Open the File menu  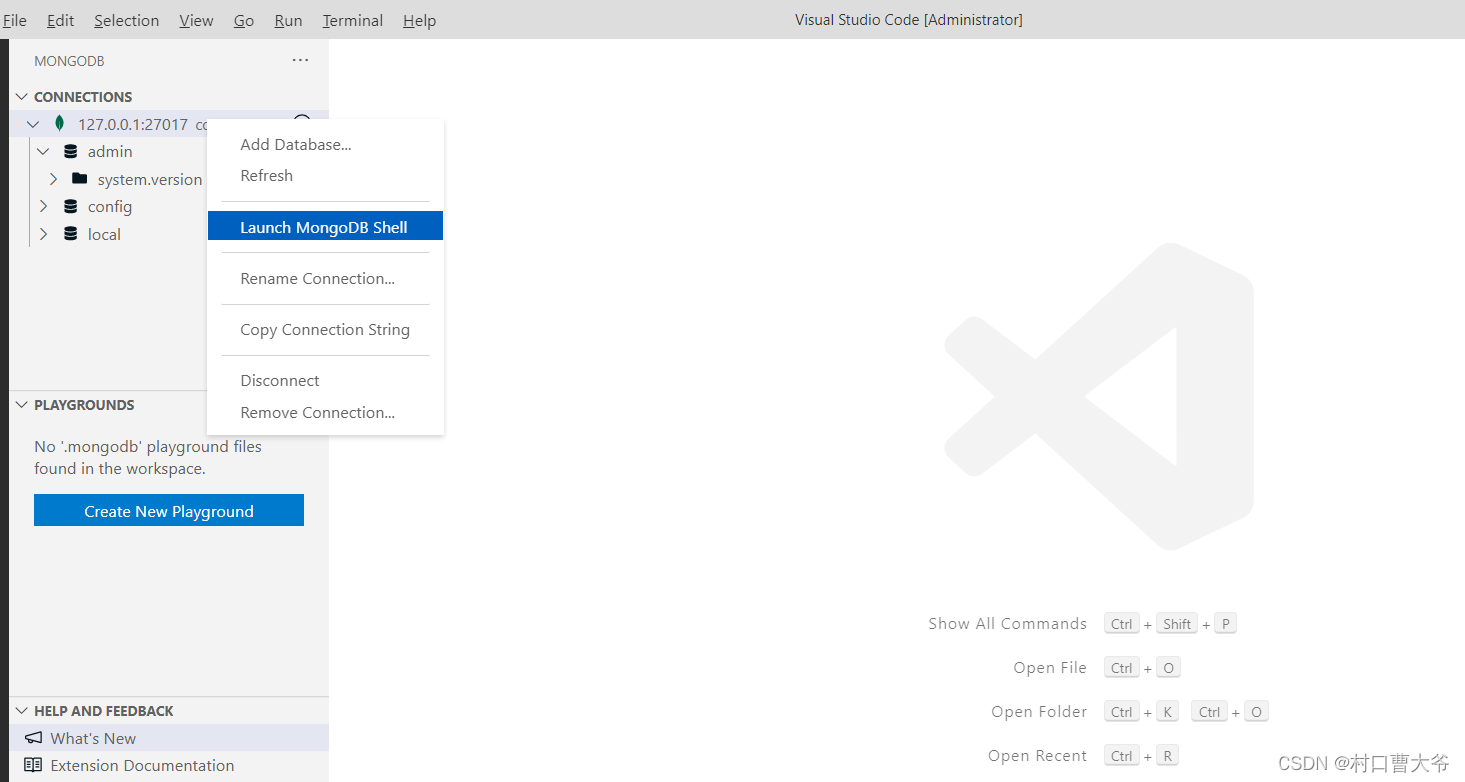click(15, 20)
